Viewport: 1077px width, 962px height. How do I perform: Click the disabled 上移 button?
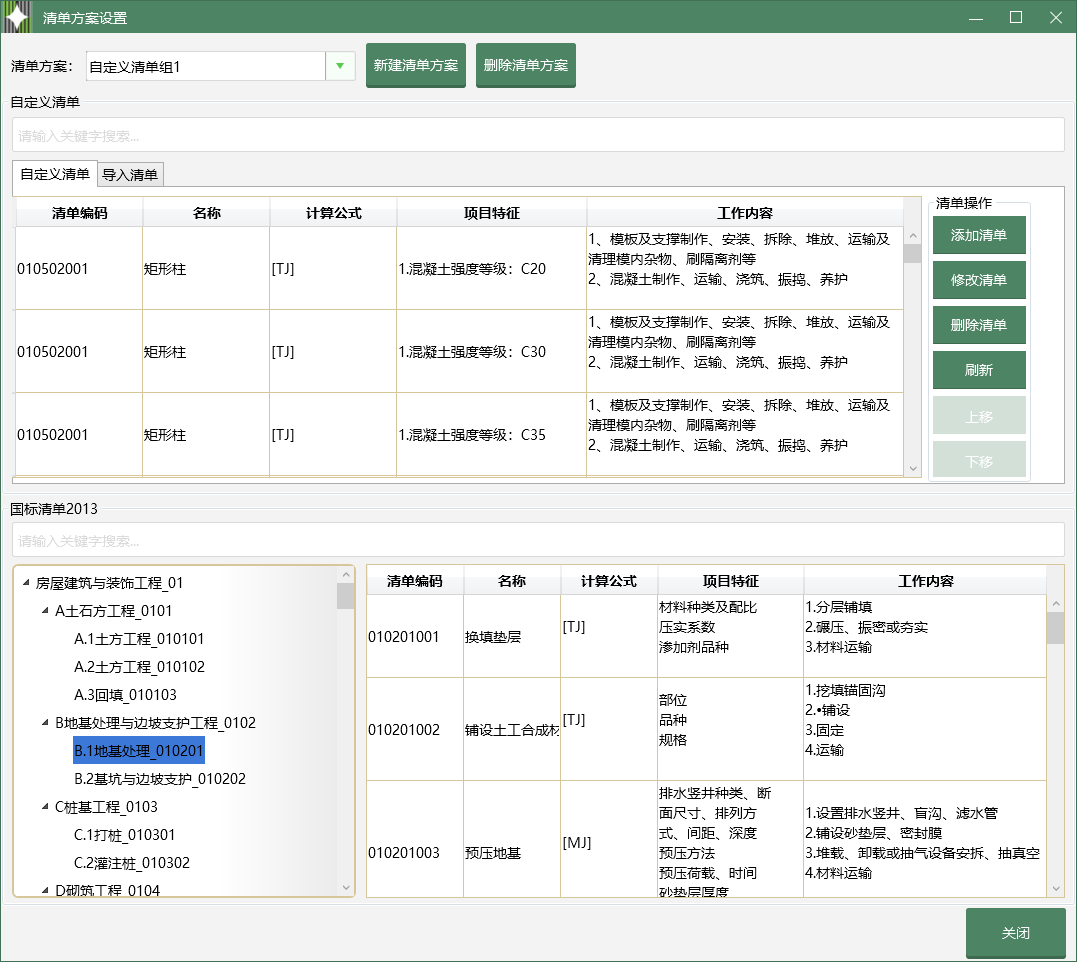click(979, 416)
